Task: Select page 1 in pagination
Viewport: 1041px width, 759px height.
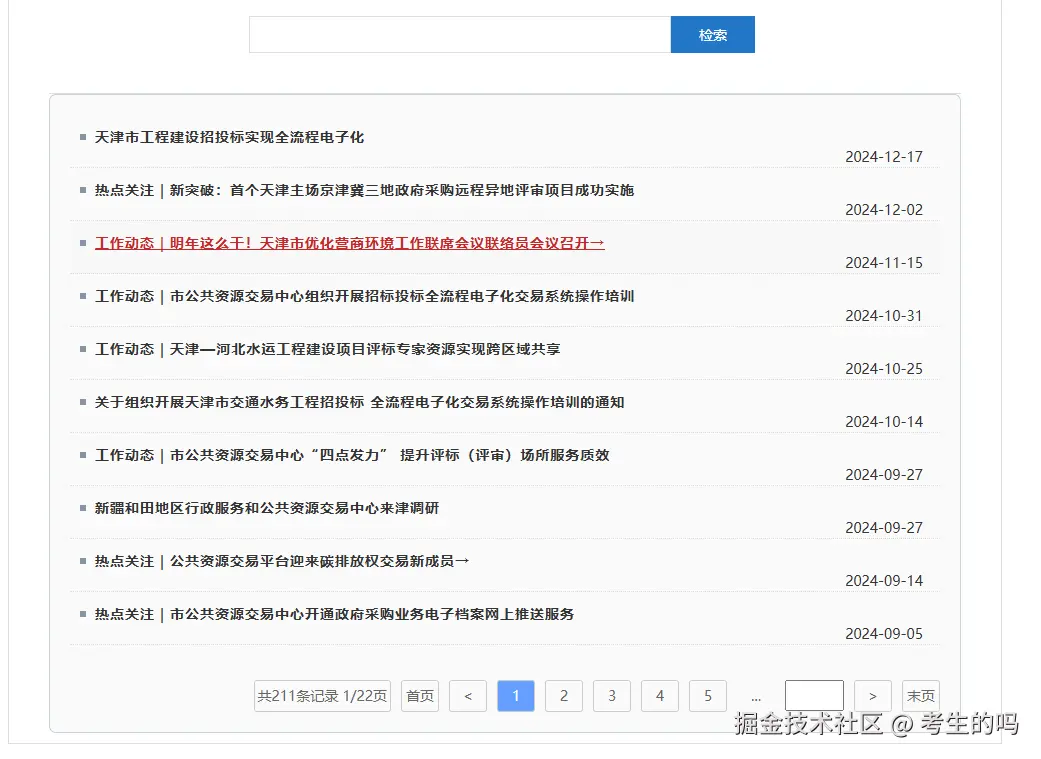Action: point(516,696)
